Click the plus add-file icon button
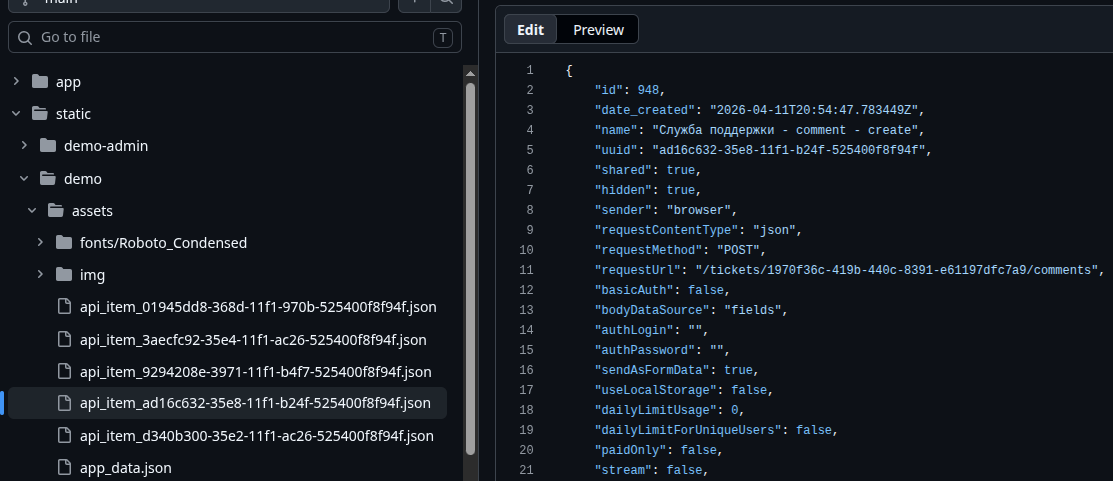 coord(415,3)
